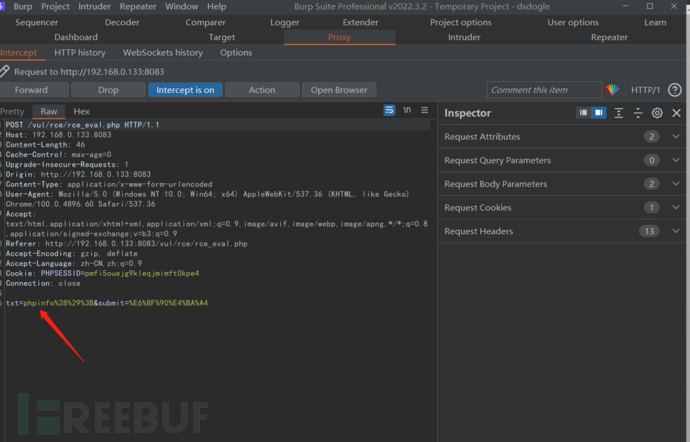
Task: Open the Intruder menu in menu bar
Action: pos(95,7)
